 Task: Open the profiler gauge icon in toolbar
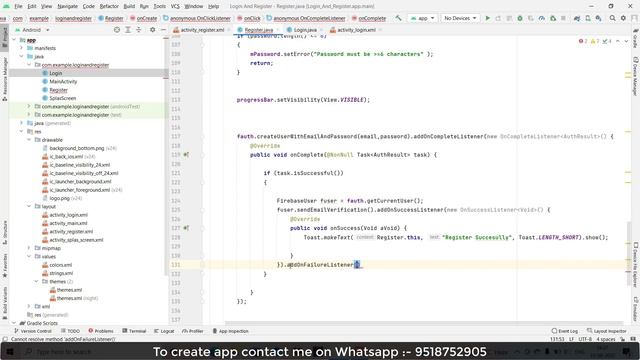tap(542, 18)
